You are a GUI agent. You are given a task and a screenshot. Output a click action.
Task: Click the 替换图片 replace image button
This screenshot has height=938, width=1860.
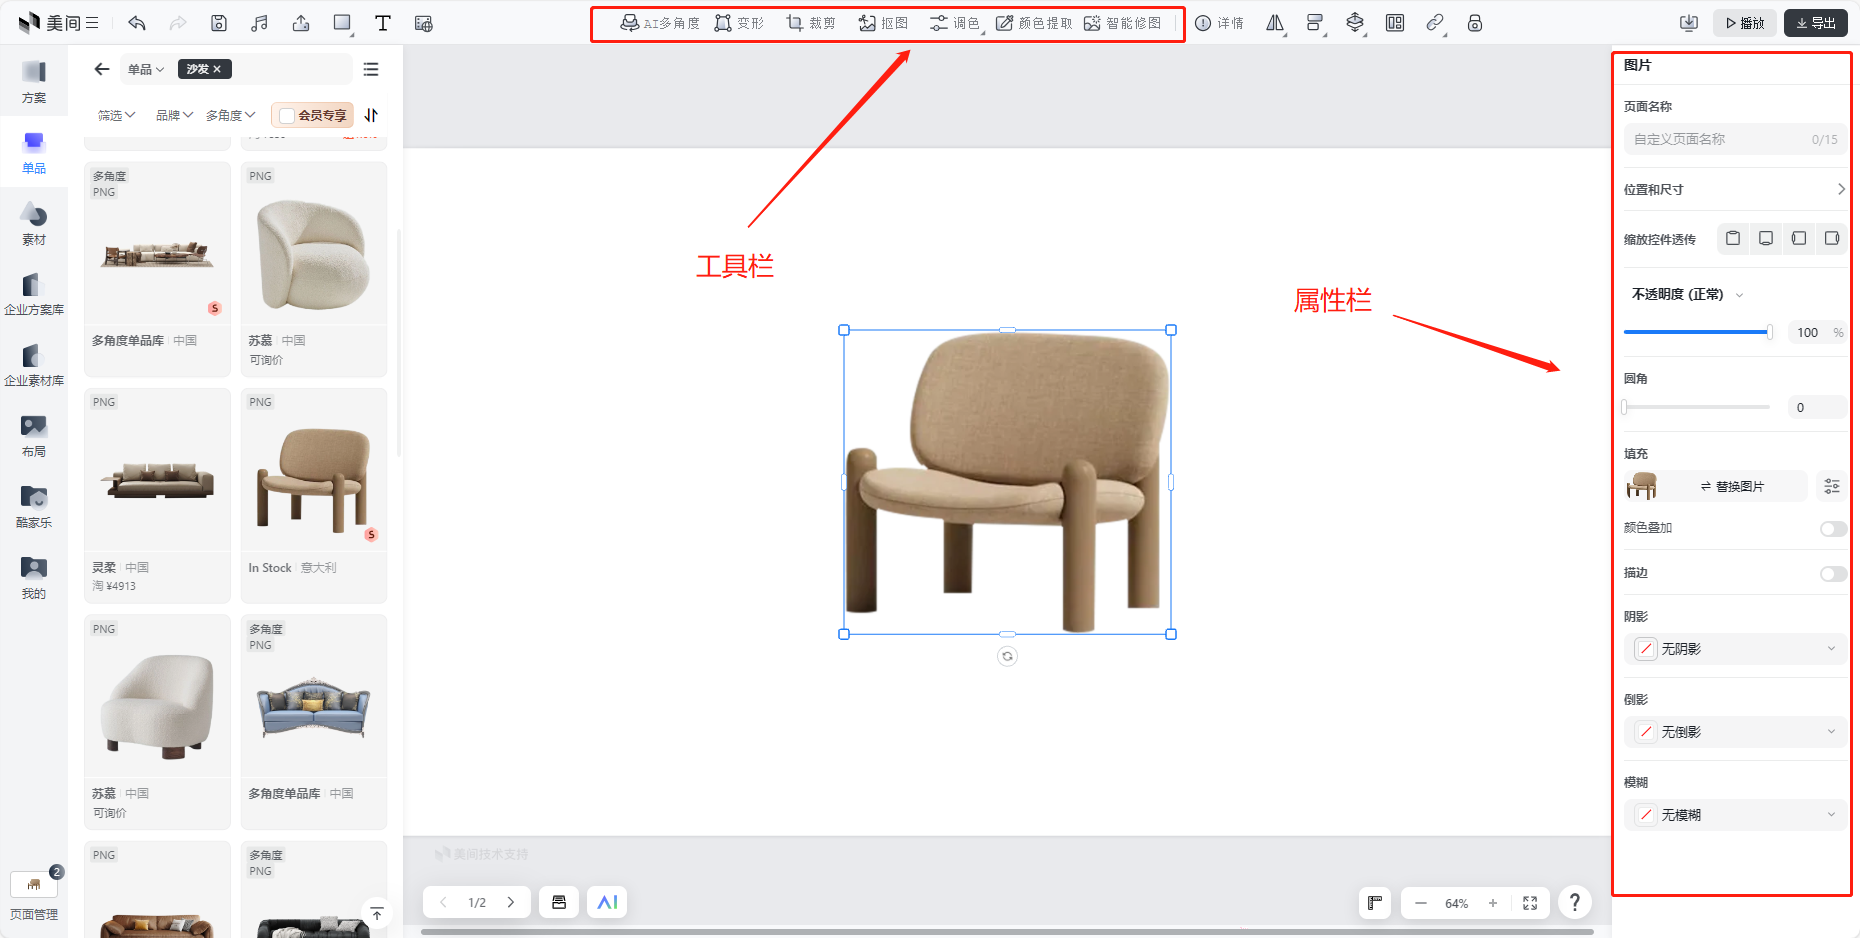1732,486
